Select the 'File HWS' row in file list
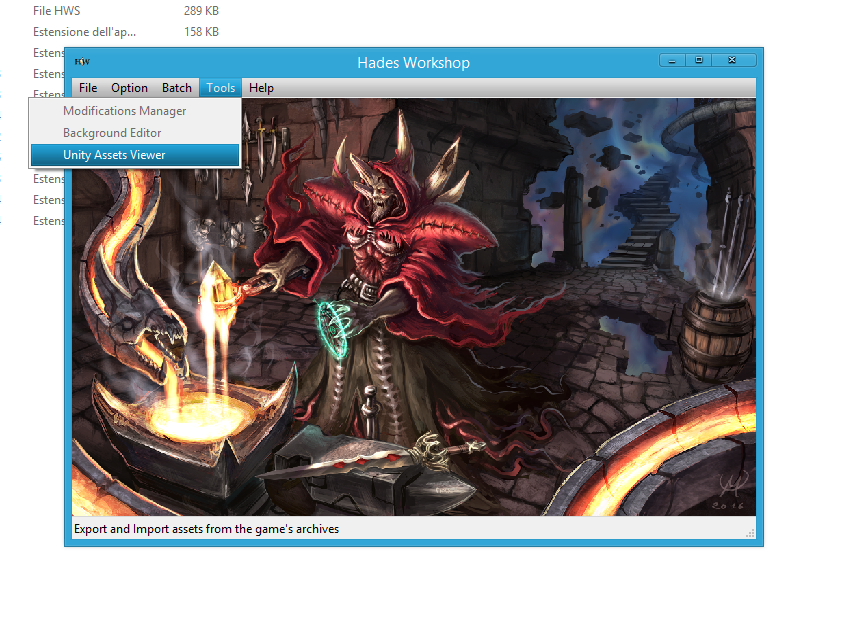 click(x=125, y=11)
